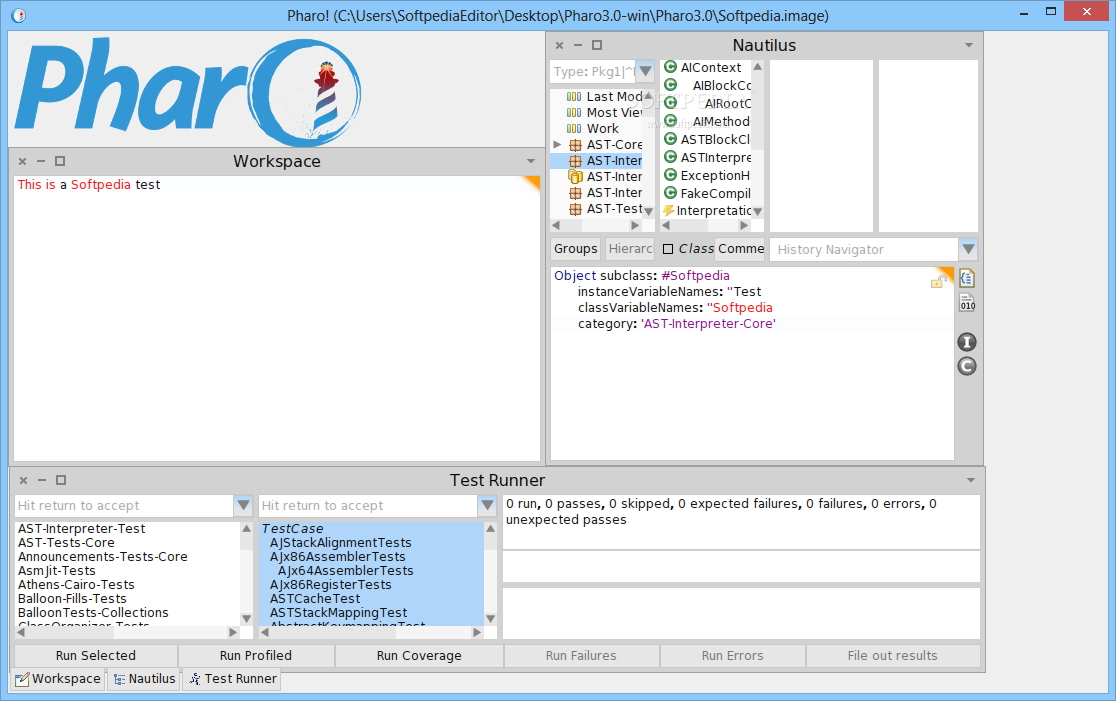Click the Groups button in Nautilus

(x=576, y=249)
